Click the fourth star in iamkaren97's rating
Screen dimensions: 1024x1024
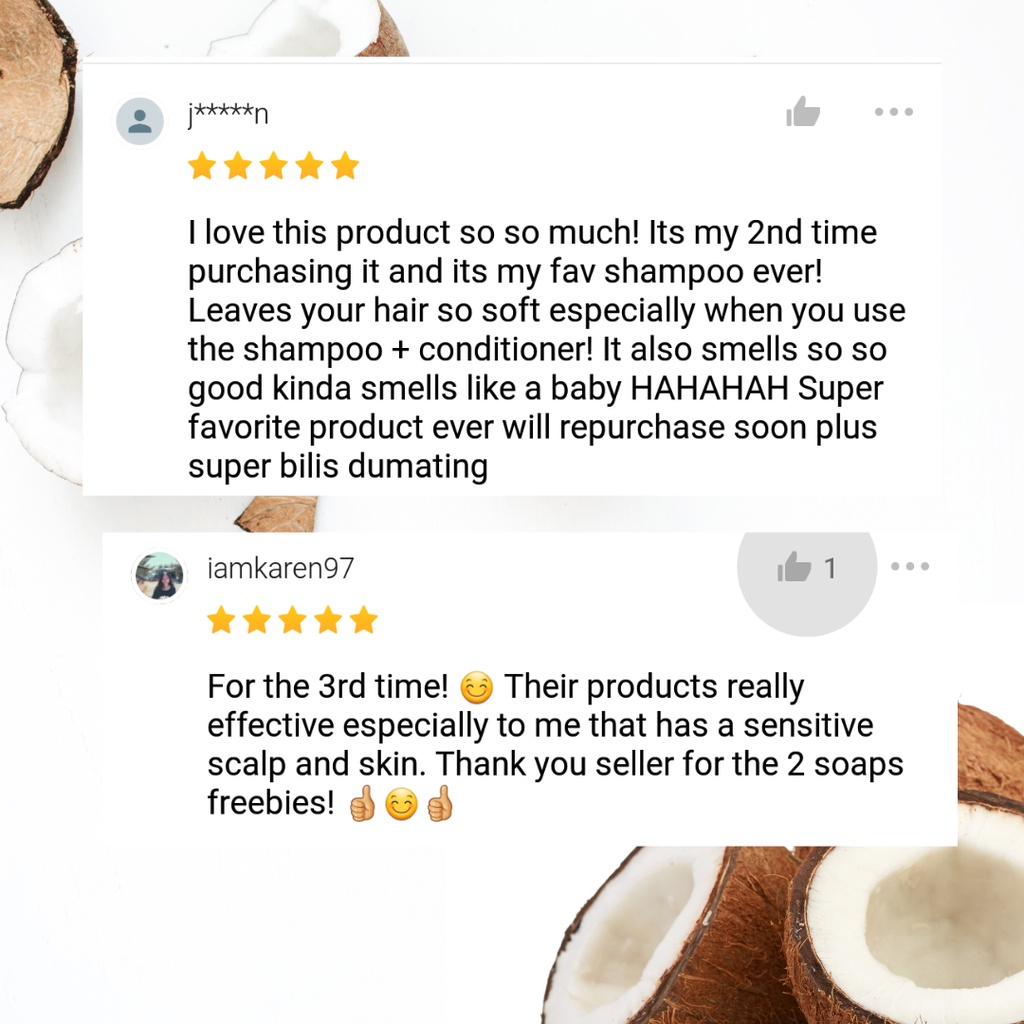[x=328, y=620]
